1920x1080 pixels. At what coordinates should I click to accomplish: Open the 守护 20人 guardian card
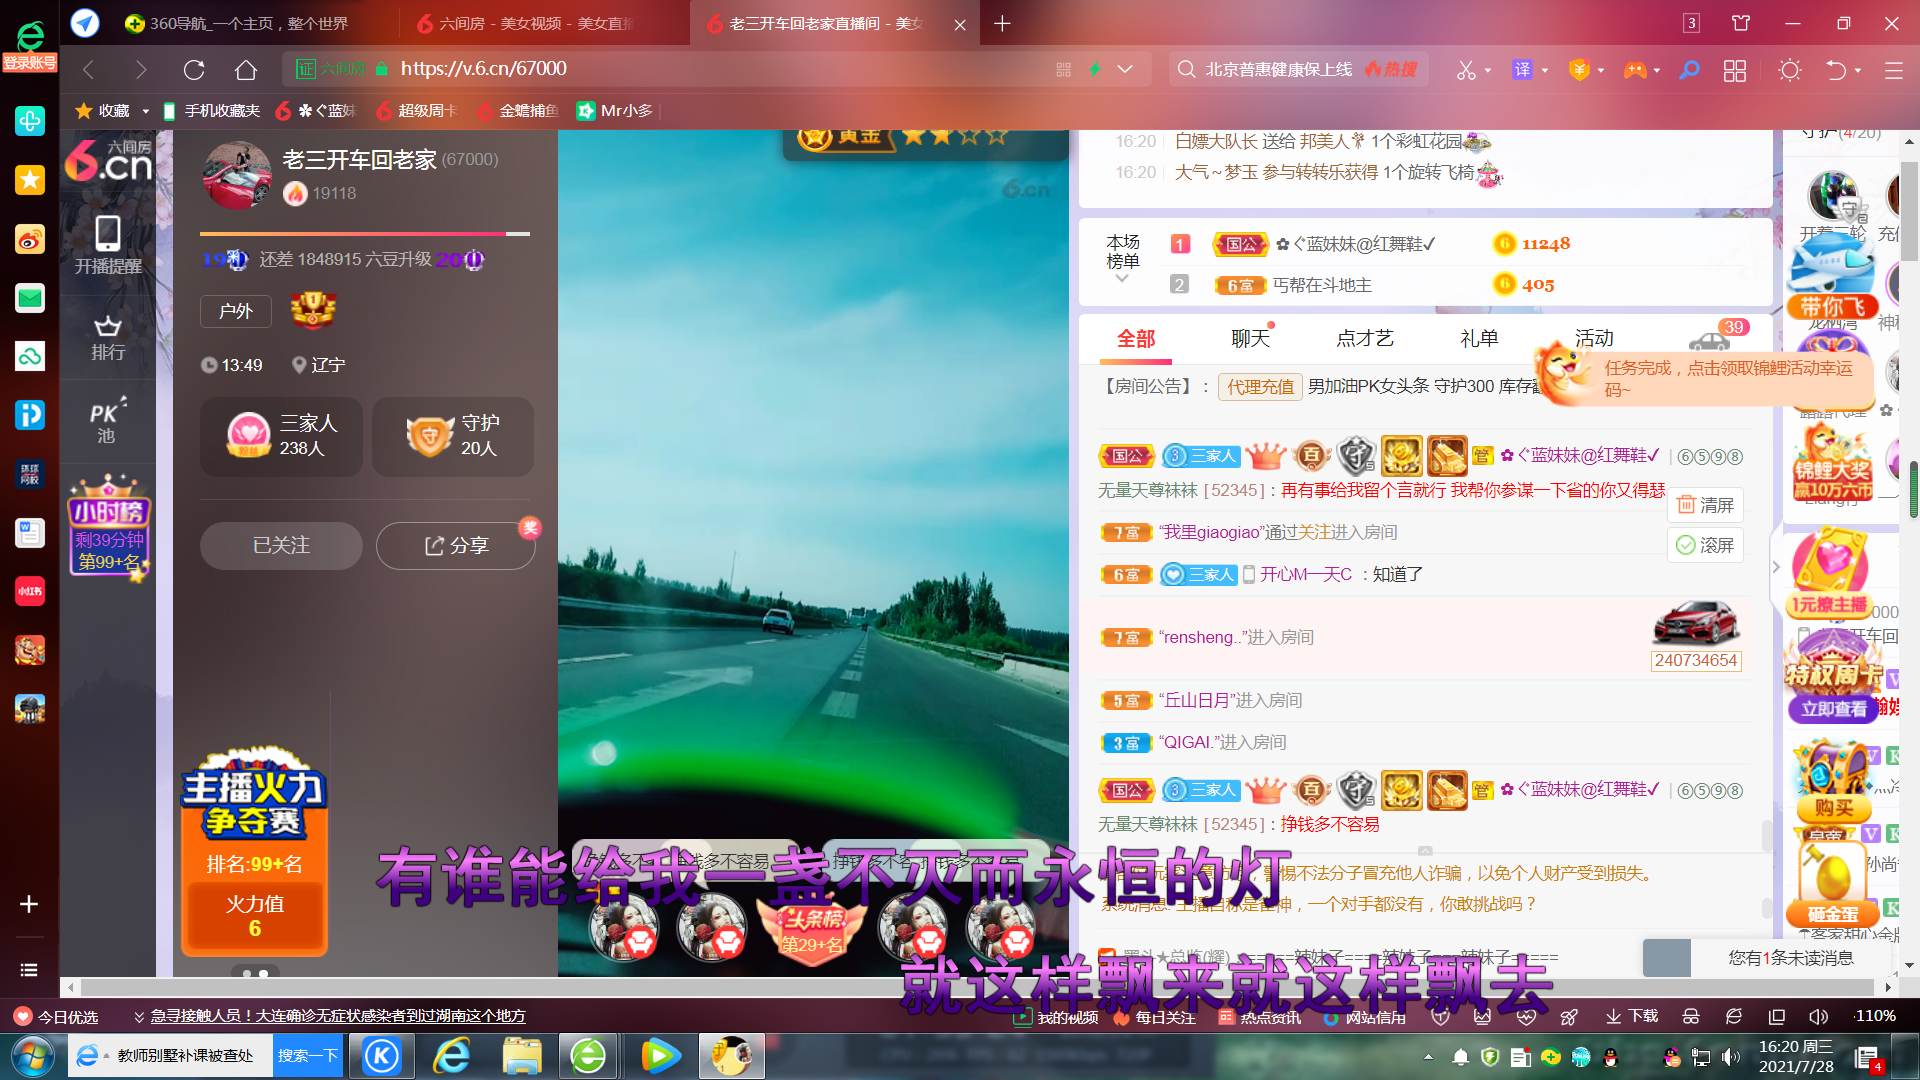point(453,436)
